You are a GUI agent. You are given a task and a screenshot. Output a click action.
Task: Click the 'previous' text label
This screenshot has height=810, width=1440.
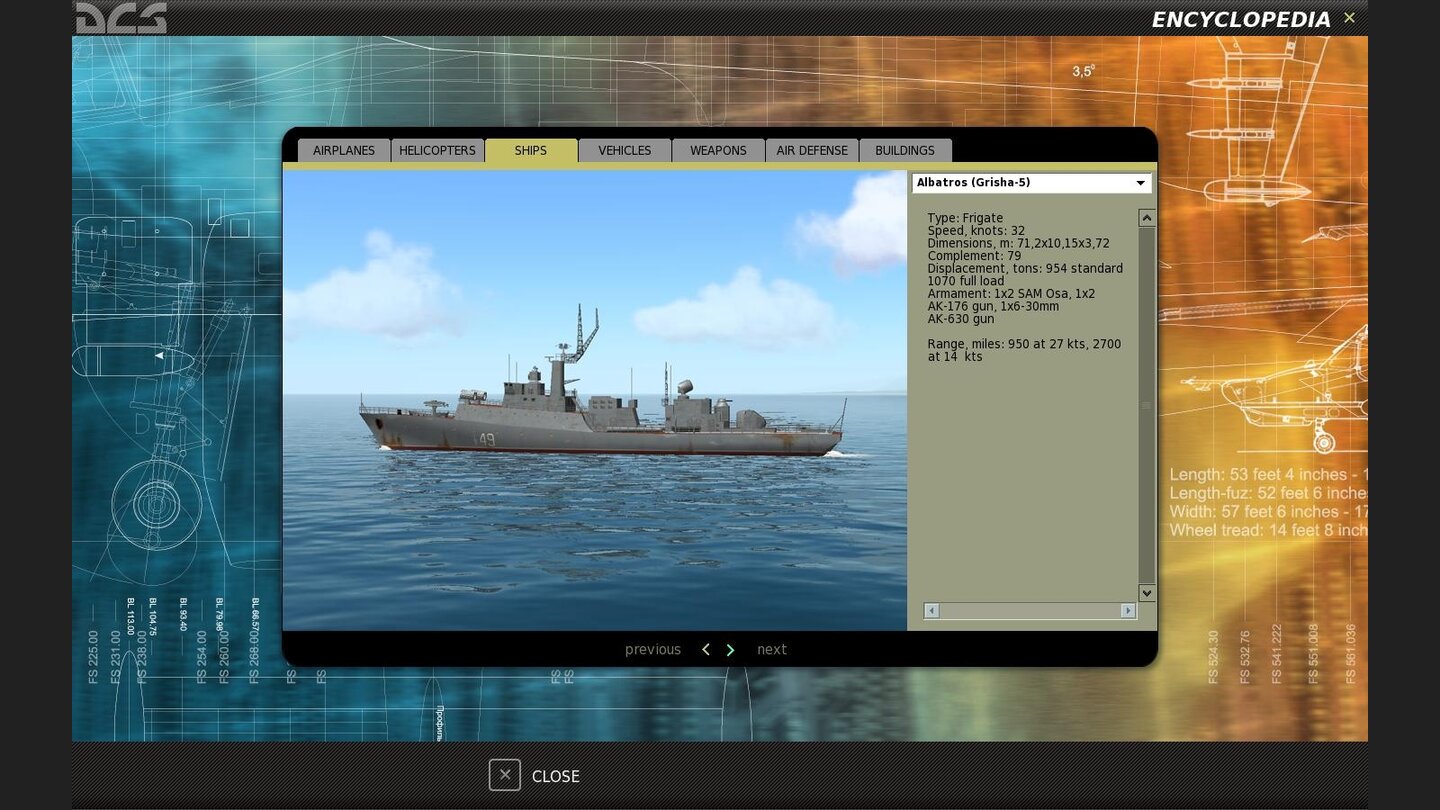pos(653,650)
